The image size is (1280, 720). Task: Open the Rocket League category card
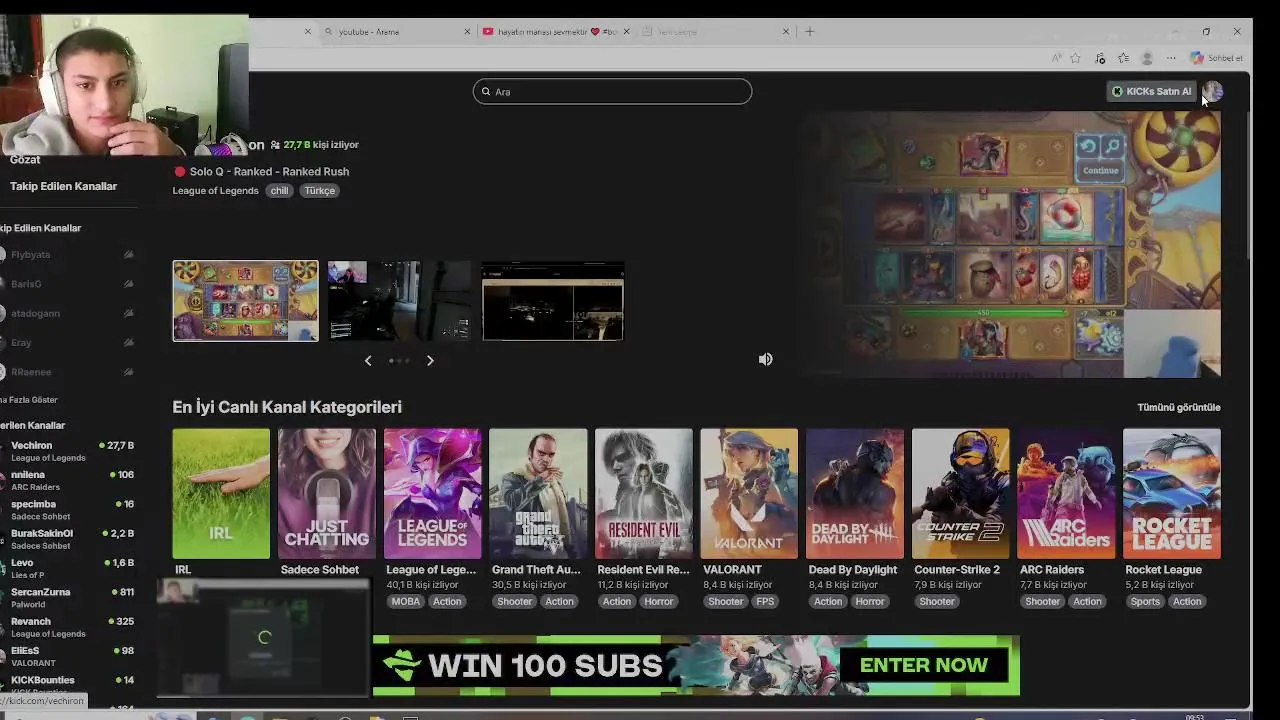[x=1172, y=493]
